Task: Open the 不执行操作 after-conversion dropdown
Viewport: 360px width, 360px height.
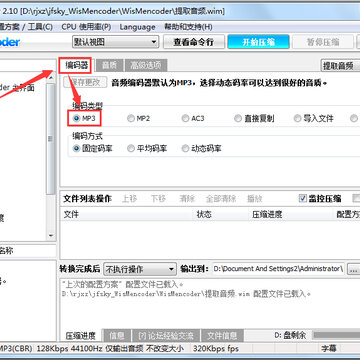Action: tap(140, 269)
